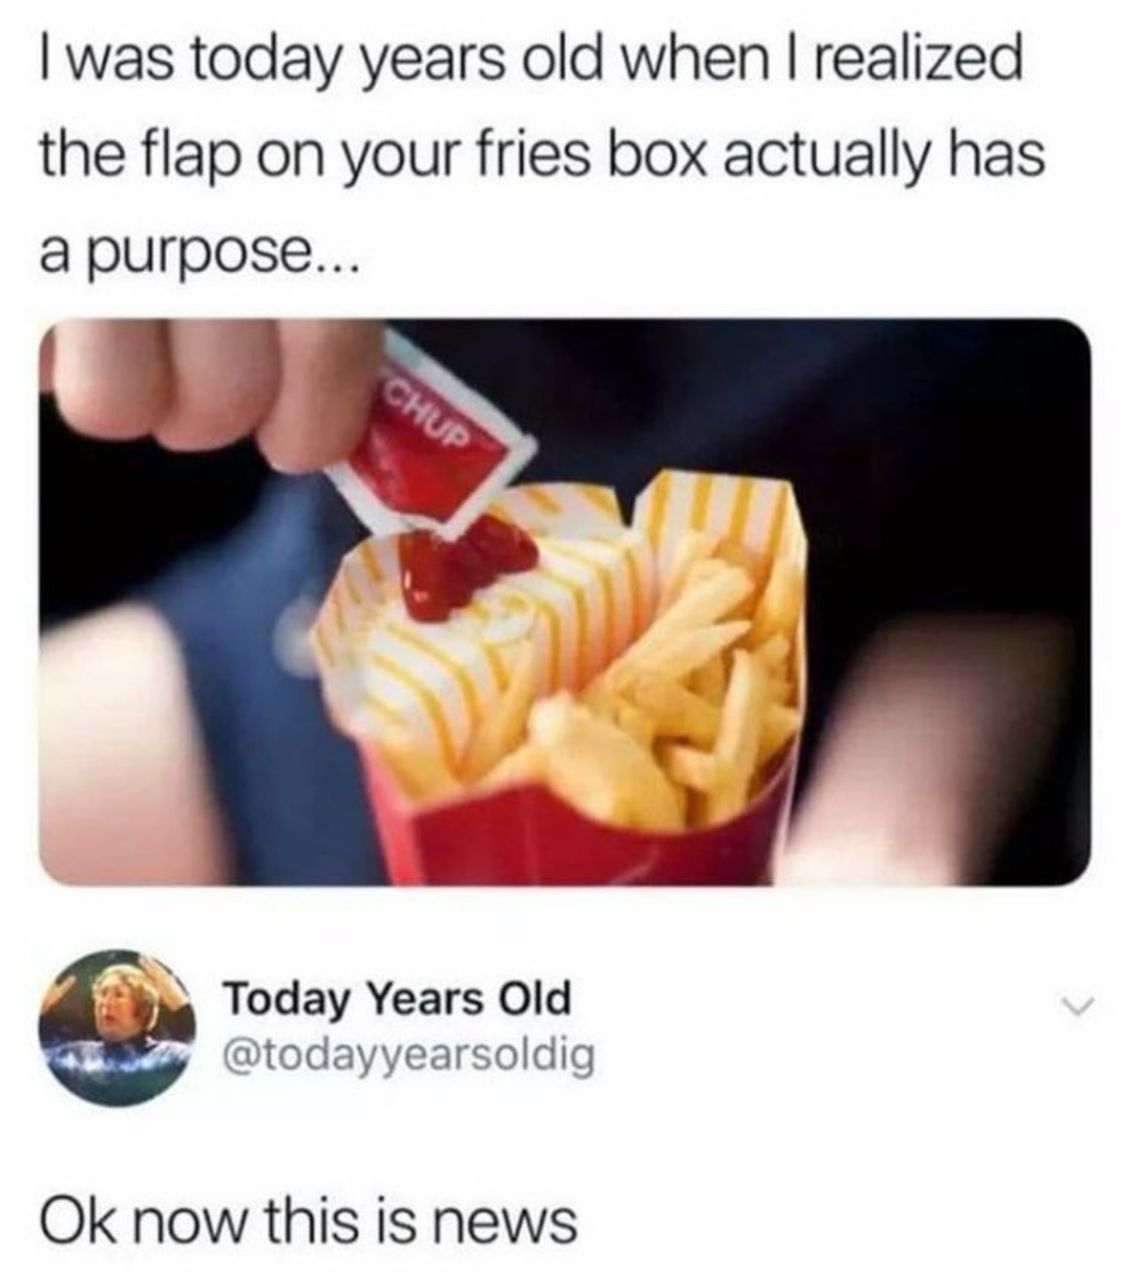Open the fries box photo attachment
Screen dimensions: 1134x1280
(x=565, y=603)
